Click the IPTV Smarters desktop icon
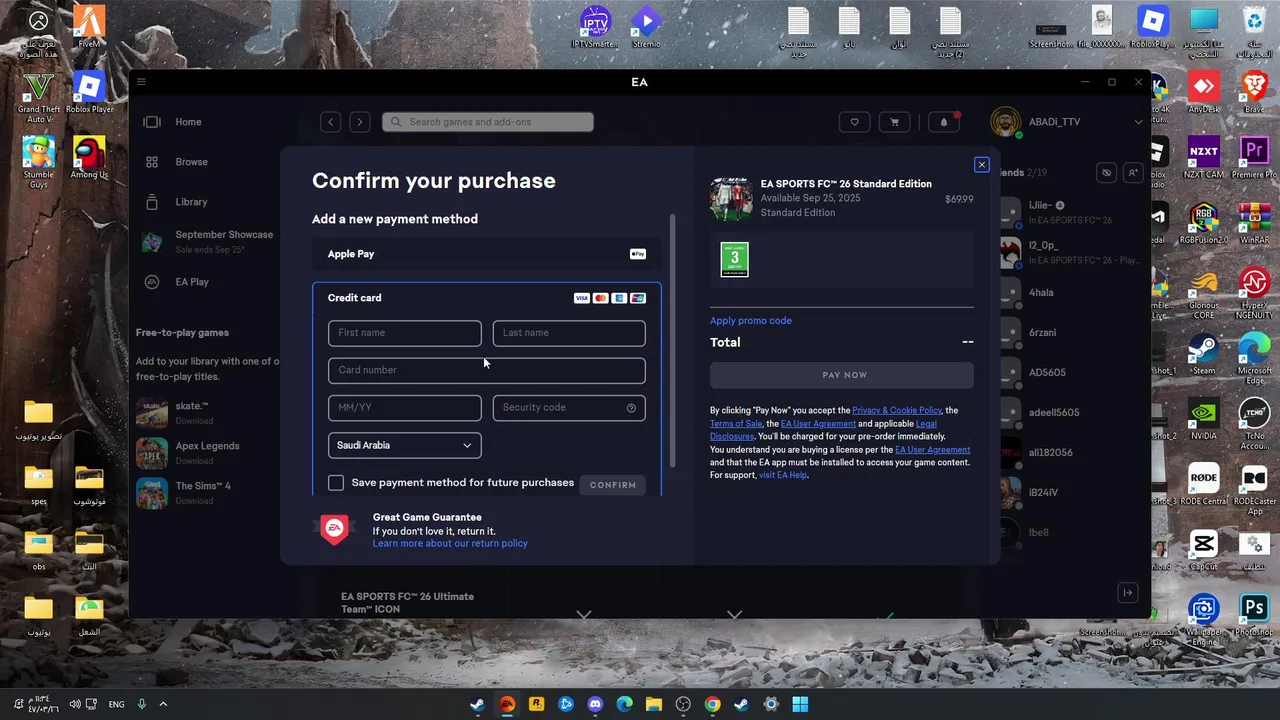Screen dimensions: 1280x720 [x=595, y=27]
